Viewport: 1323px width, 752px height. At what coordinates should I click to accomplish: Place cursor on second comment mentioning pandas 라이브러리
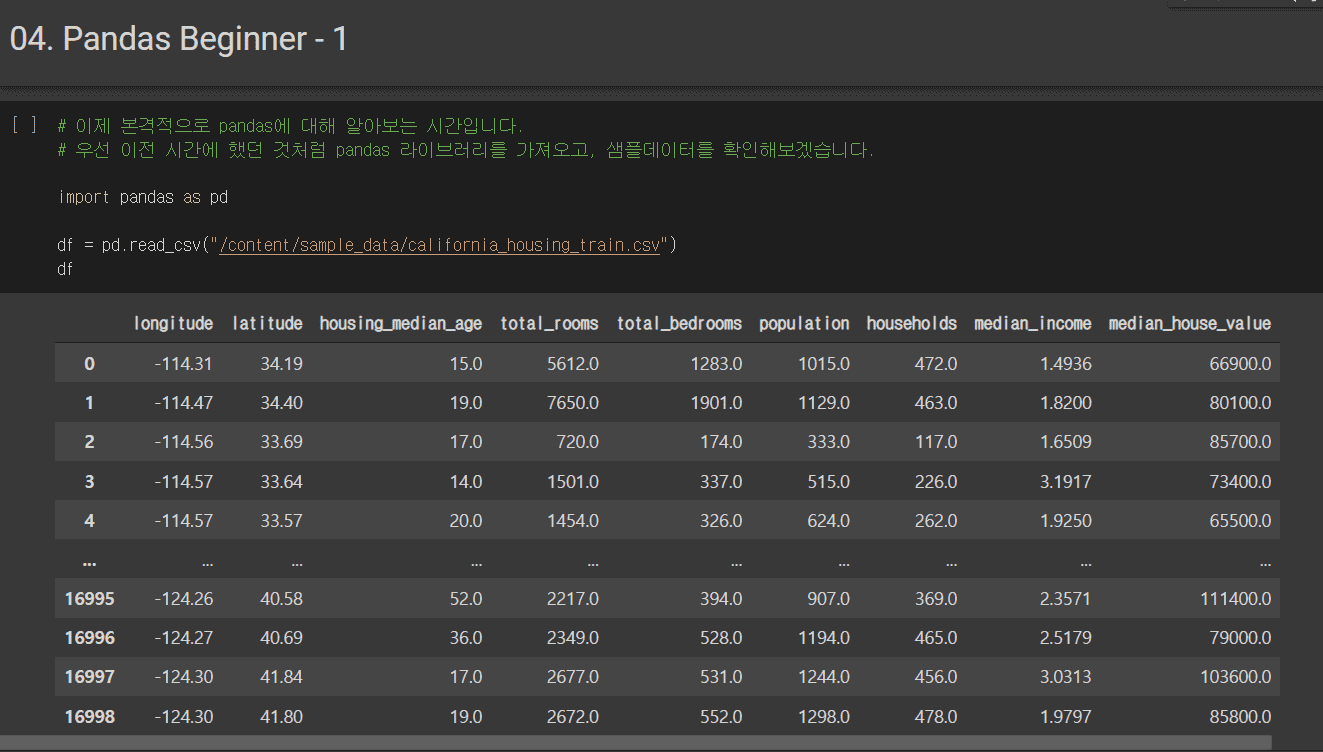(x=466, y=150)
